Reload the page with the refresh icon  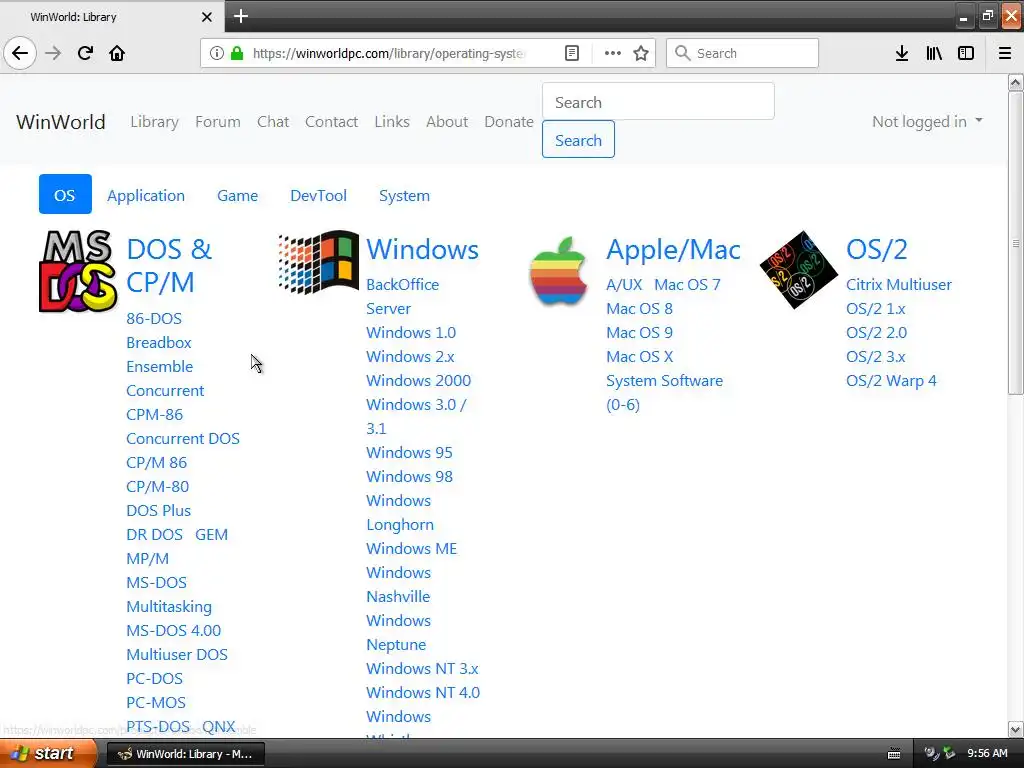(85, 53)
